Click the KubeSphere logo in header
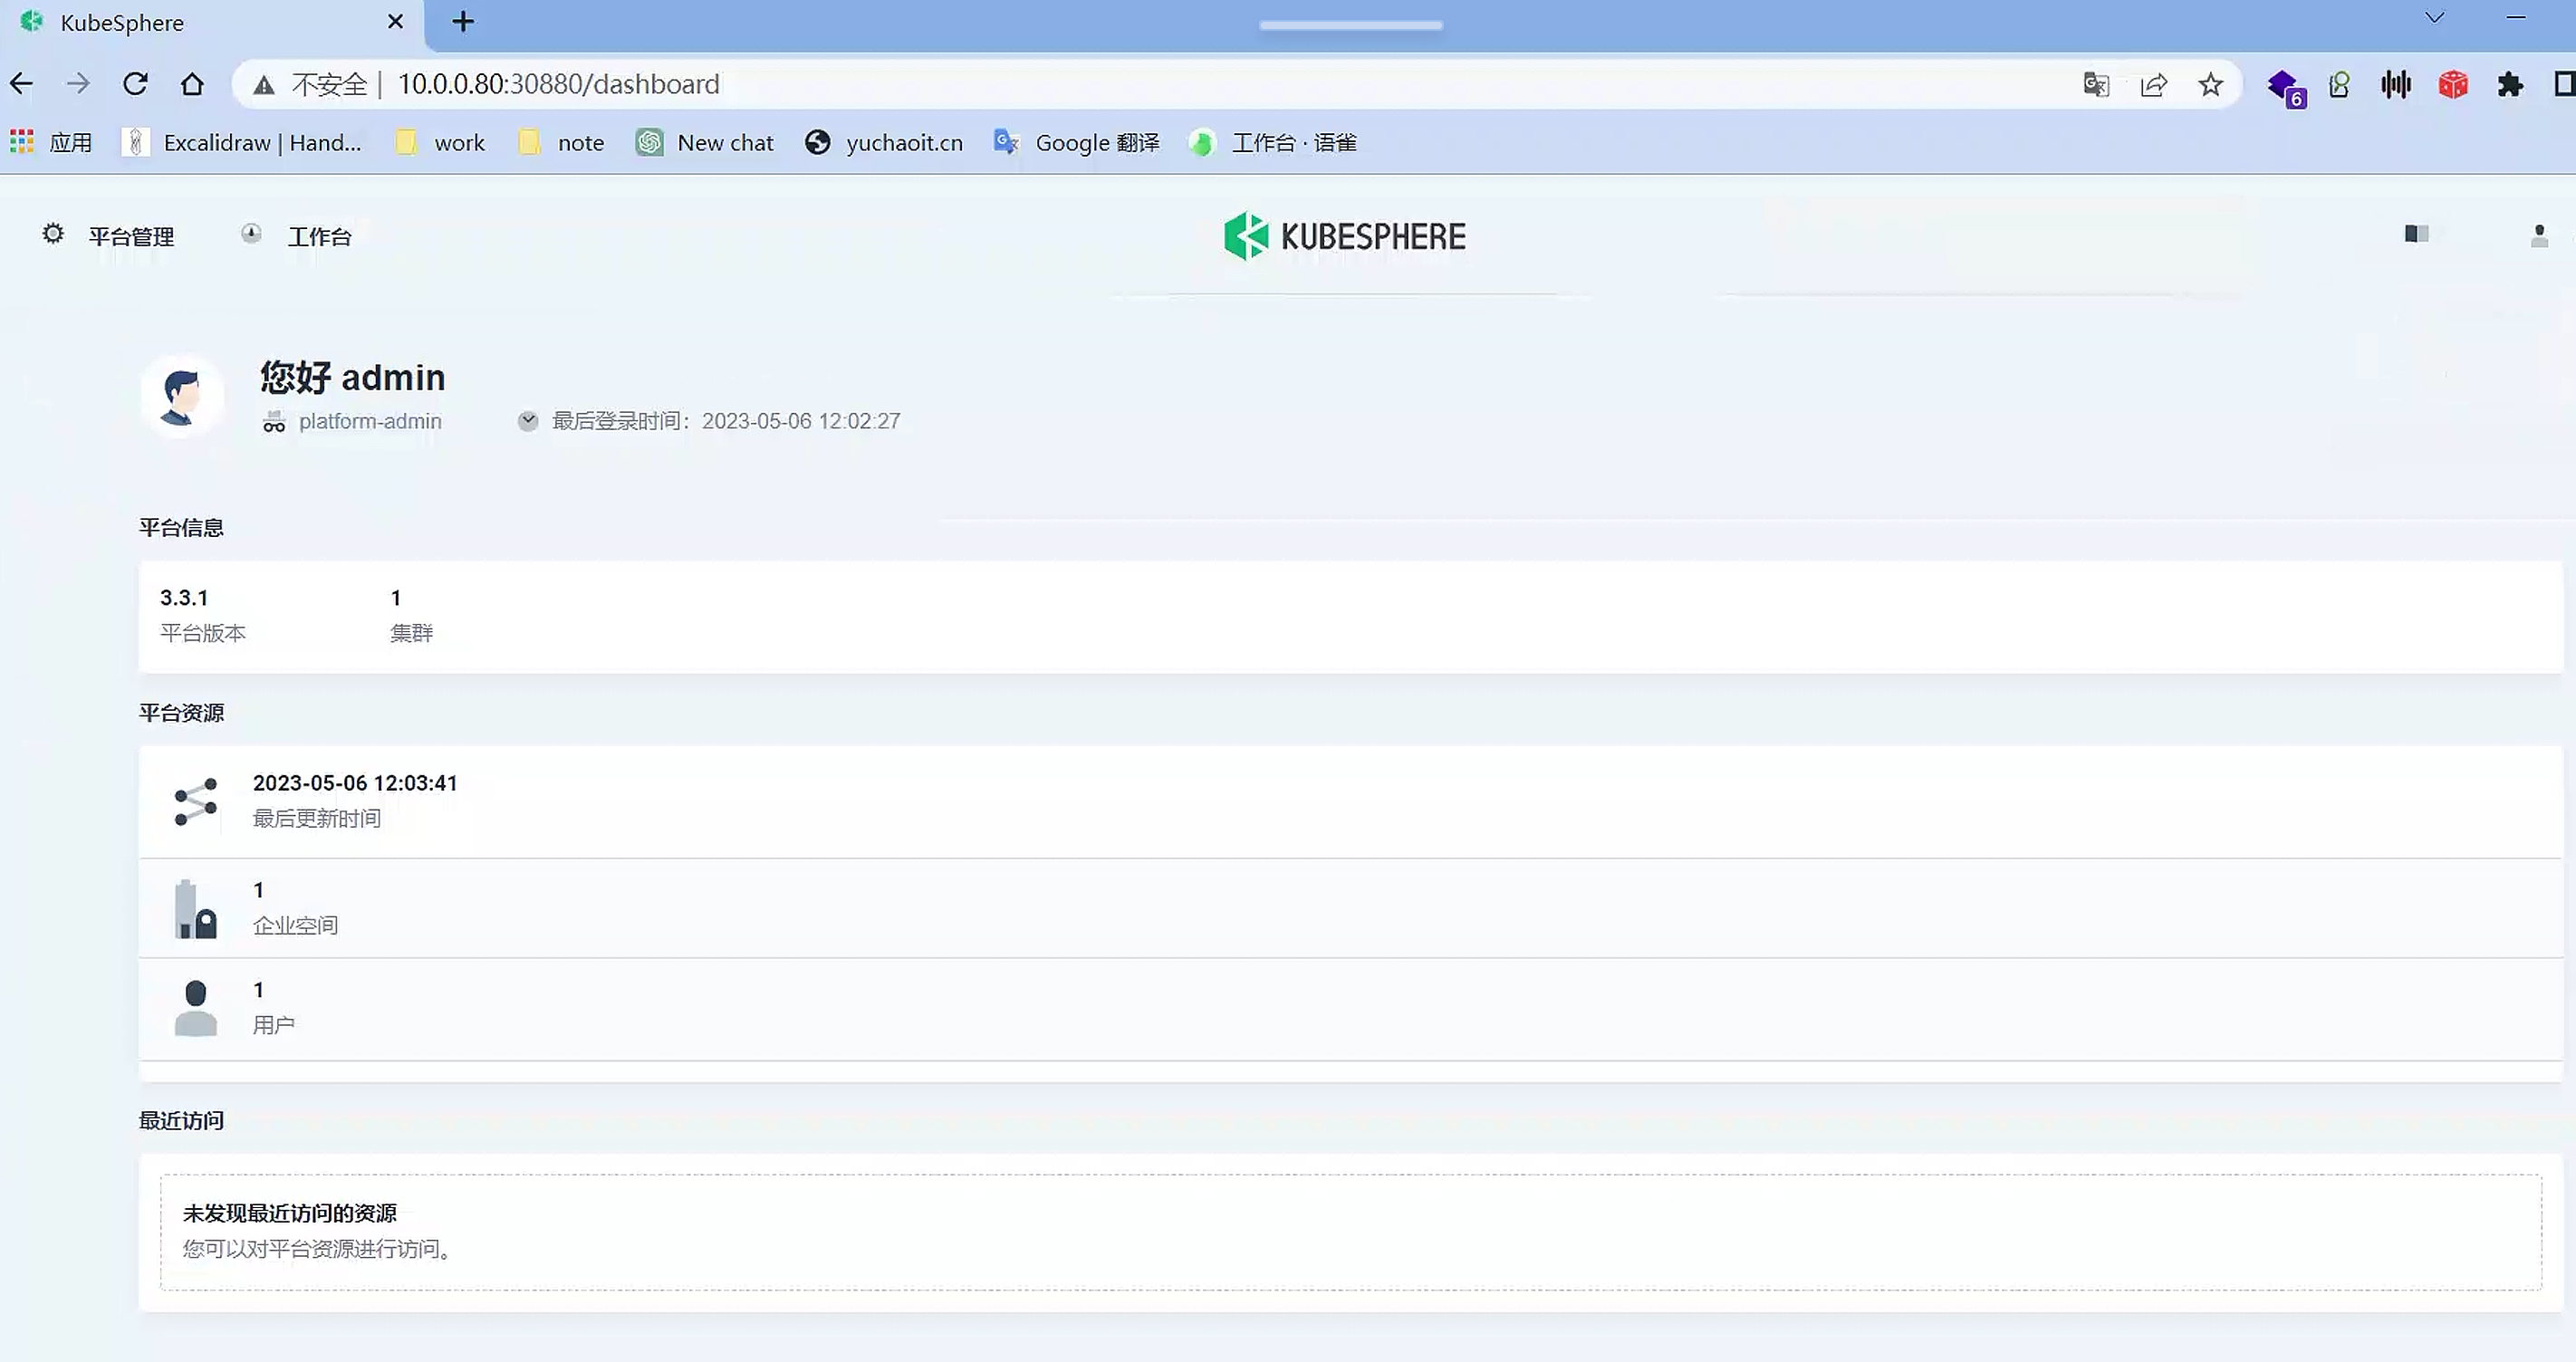 pos(1344,236)
